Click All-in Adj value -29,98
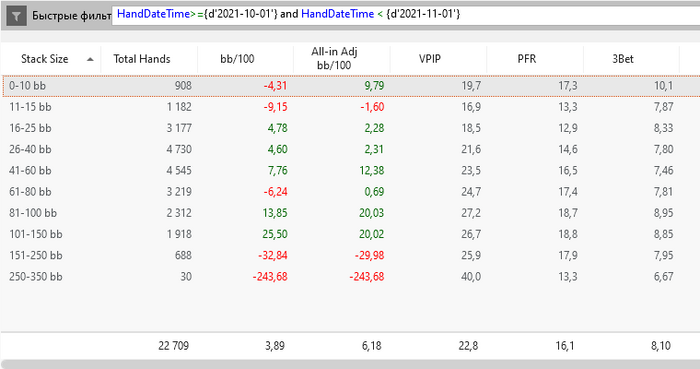The width and height of the screenshot is (700, 369). [370, 255]
